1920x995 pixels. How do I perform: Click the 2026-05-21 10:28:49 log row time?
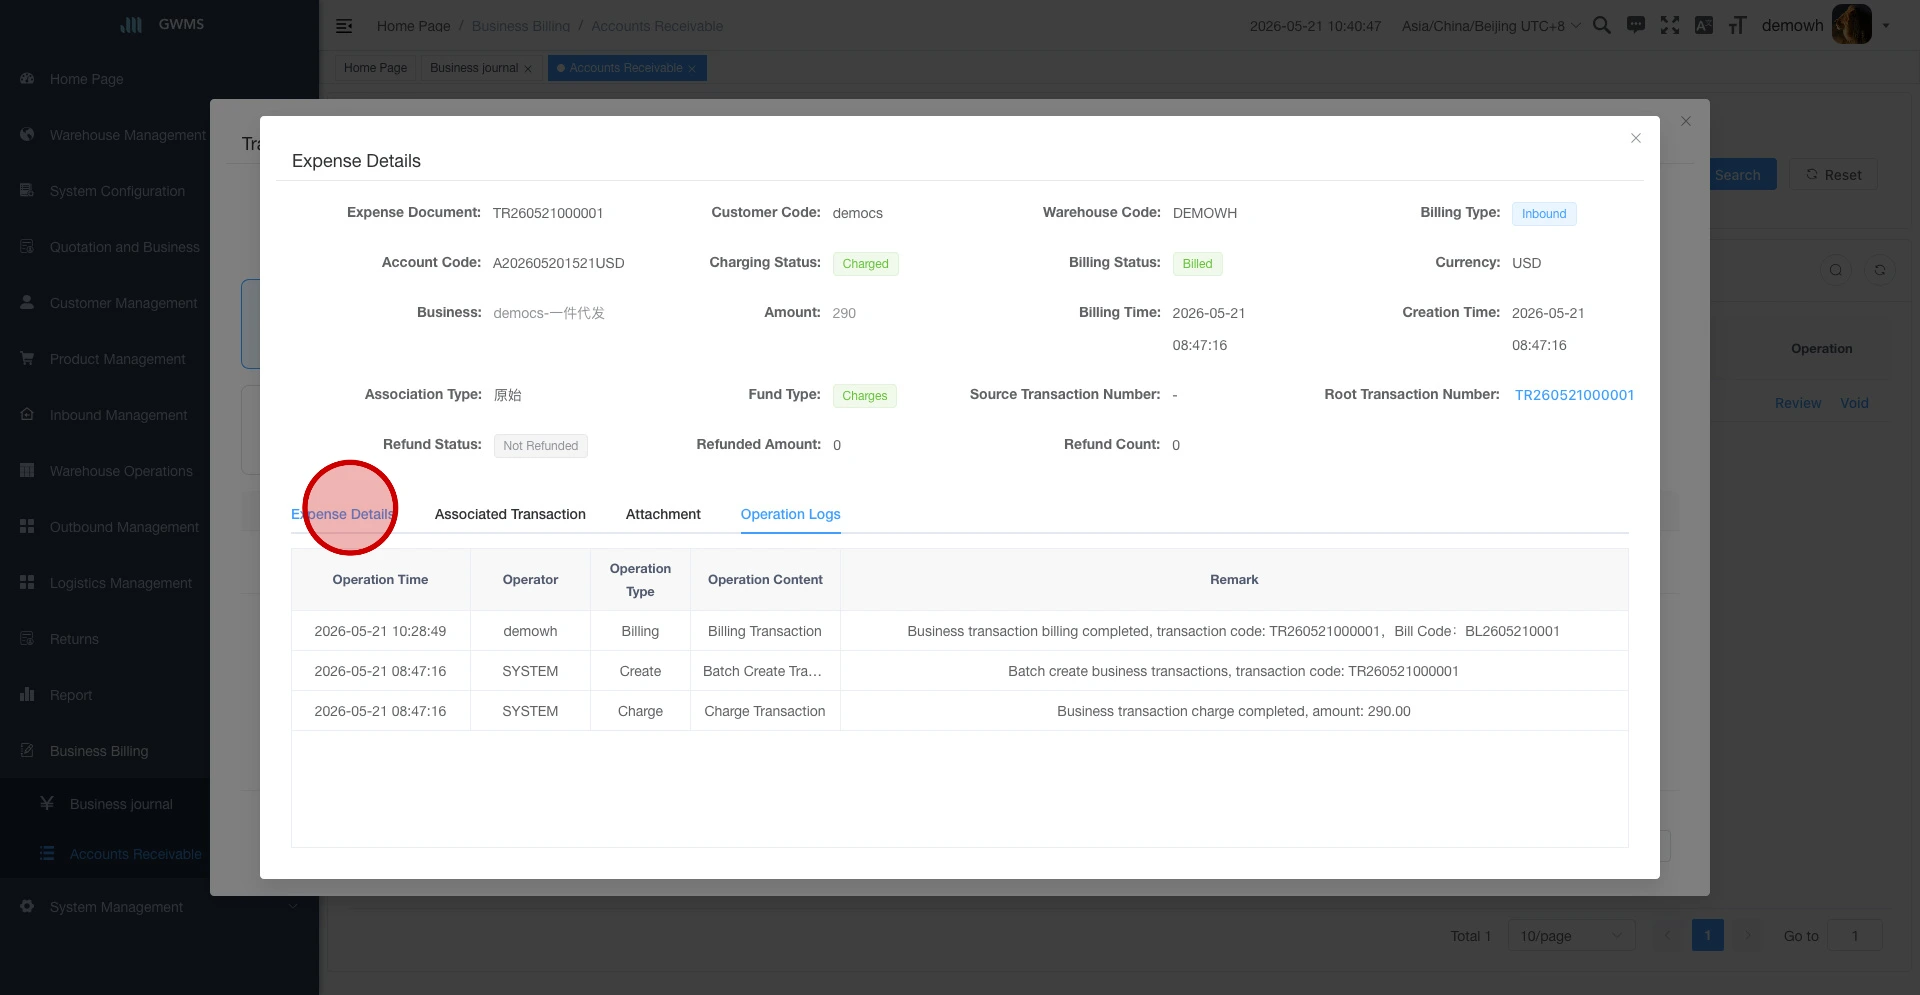click(380, 631)
